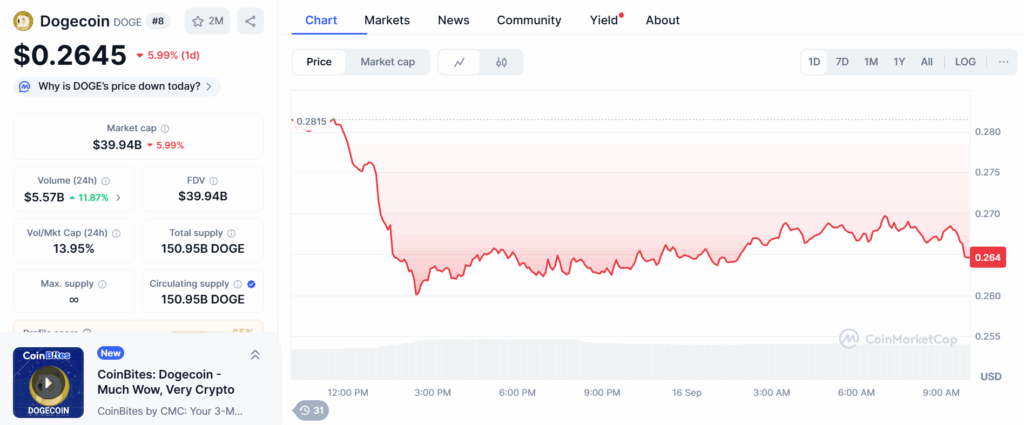Click the 0.264 current price label

(x=987, y=258)
